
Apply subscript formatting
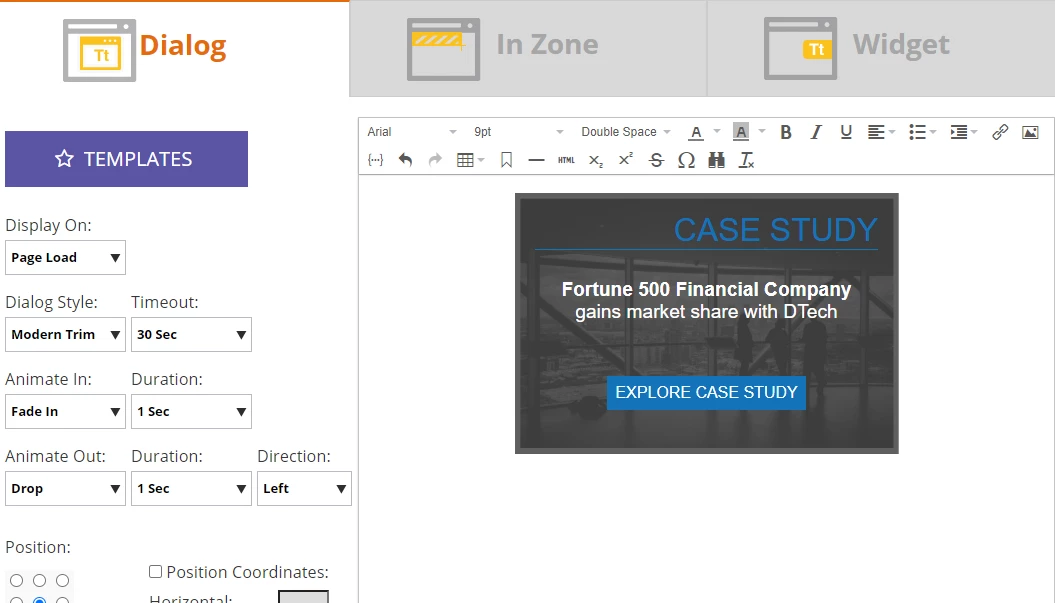click(x=596, y=160)
